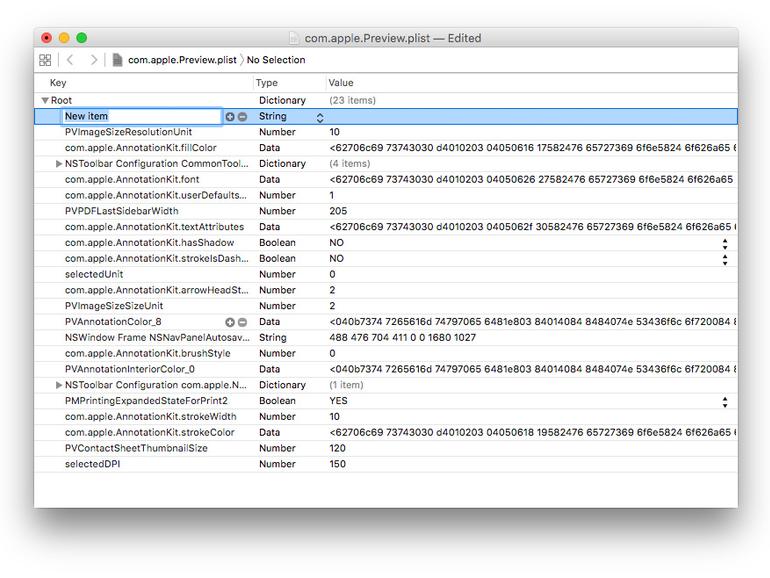This screenshot has height=578, width=770.
Task: Go forward with the right chevron
Action: pos(93,60)
